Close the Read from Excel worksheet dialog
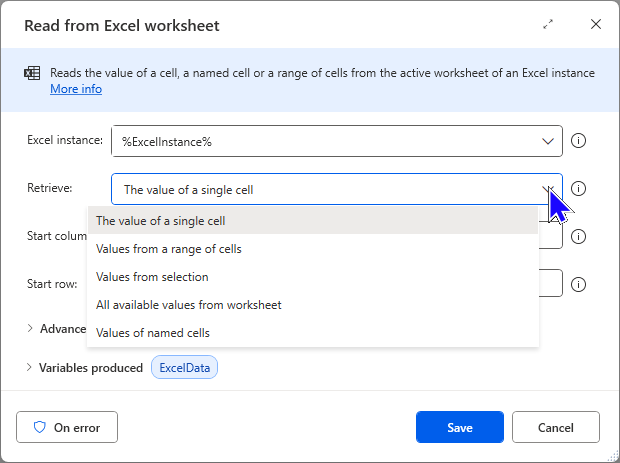Screen dimensions: 620x463 [x=596, y=24]
